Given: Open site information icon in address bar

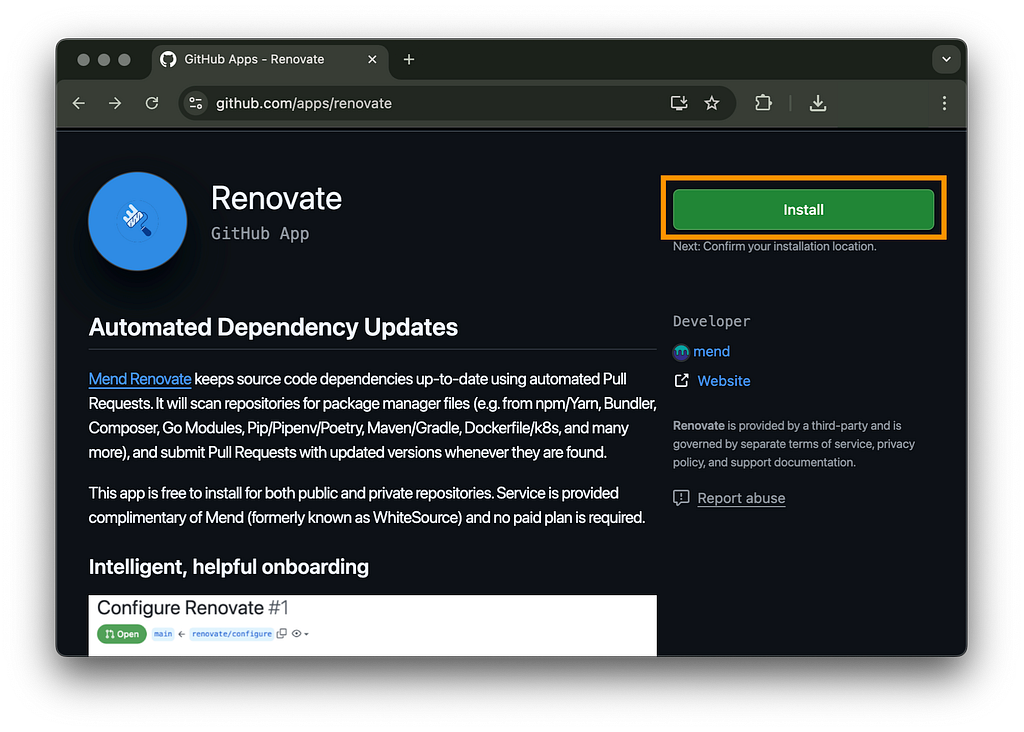Looking at the screenshot, I should coord(196,103).
